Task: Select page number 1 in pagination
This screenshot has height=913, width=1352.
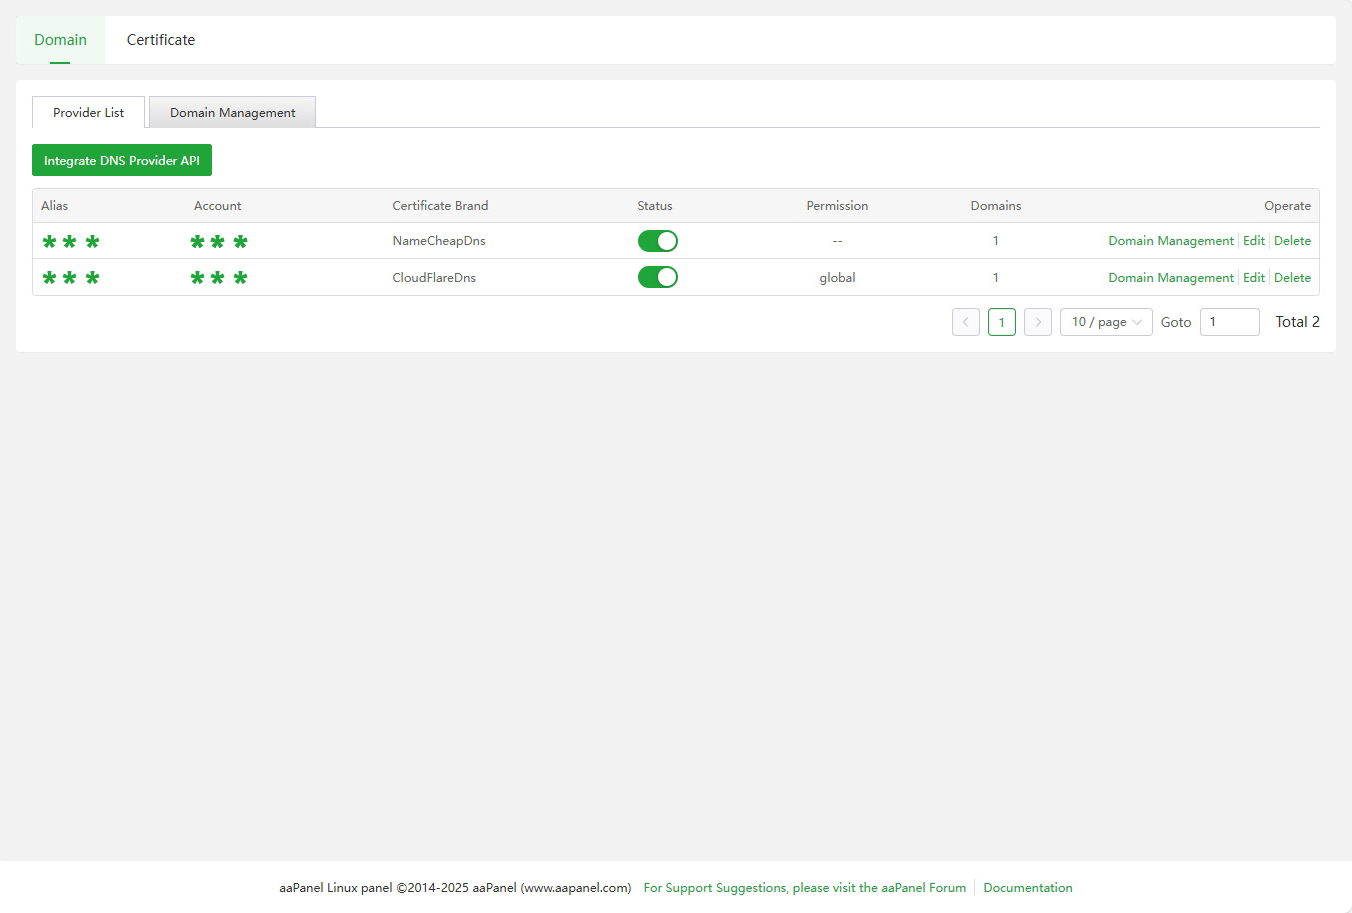Action: coord(1001,322)
